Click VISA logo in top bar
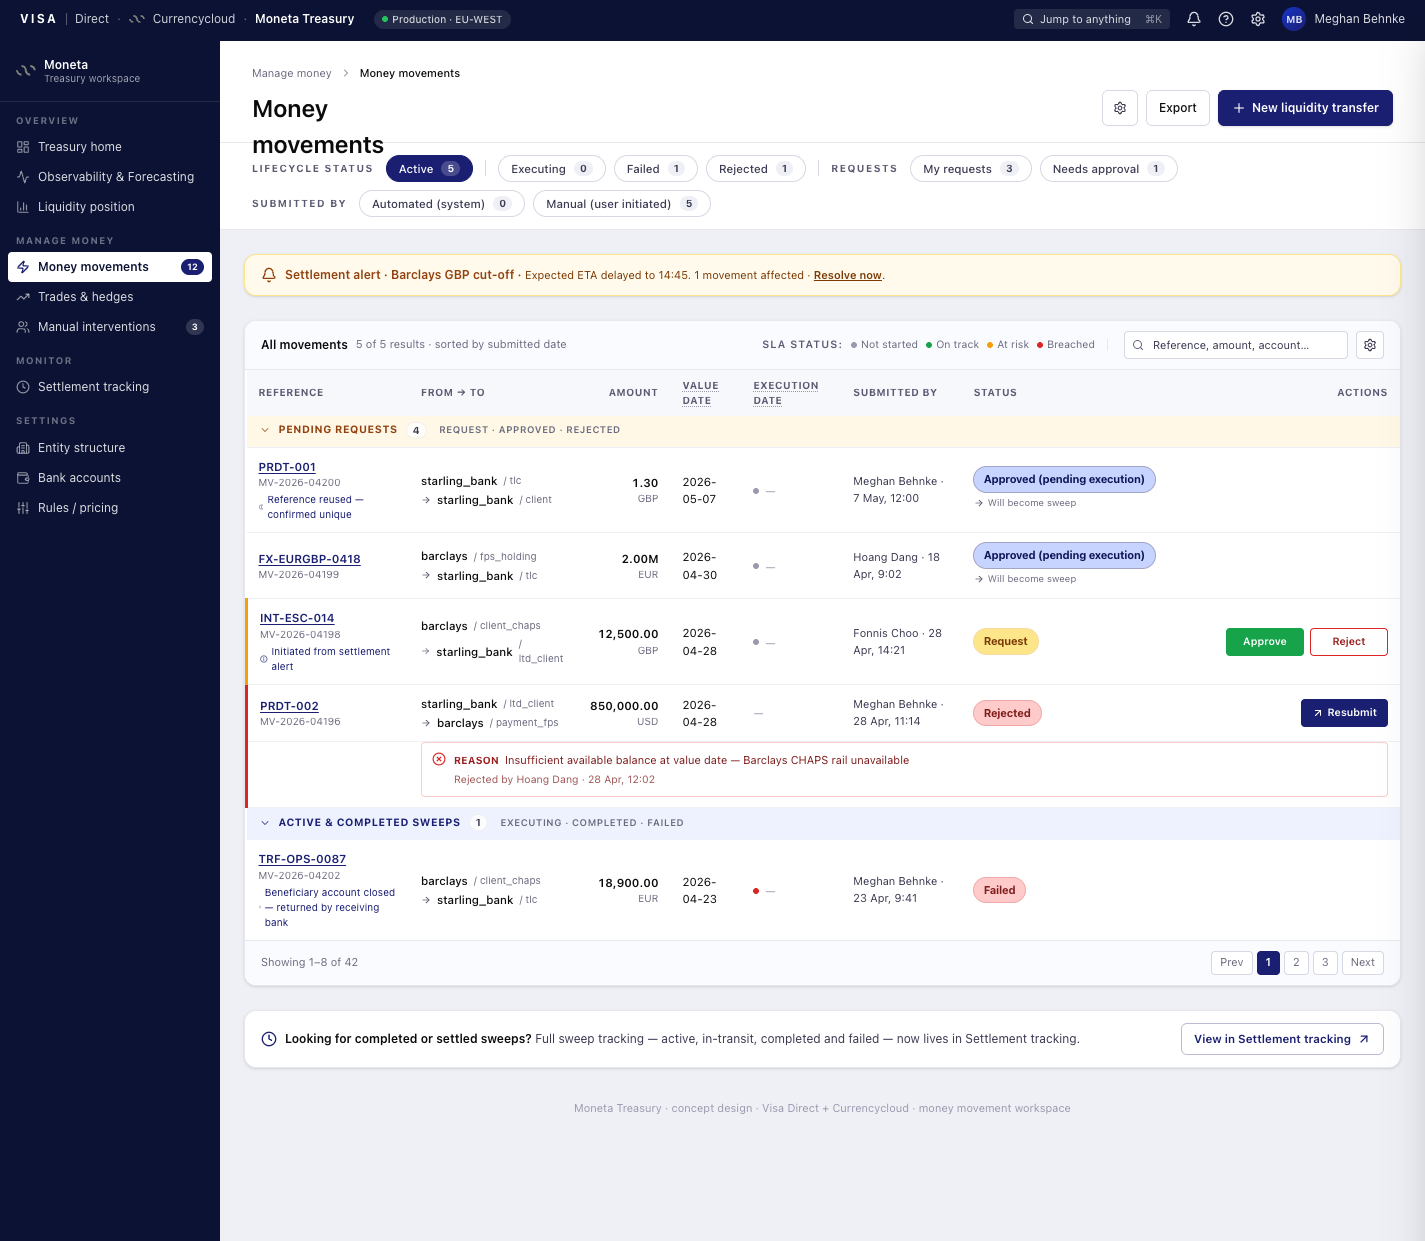 38,19
